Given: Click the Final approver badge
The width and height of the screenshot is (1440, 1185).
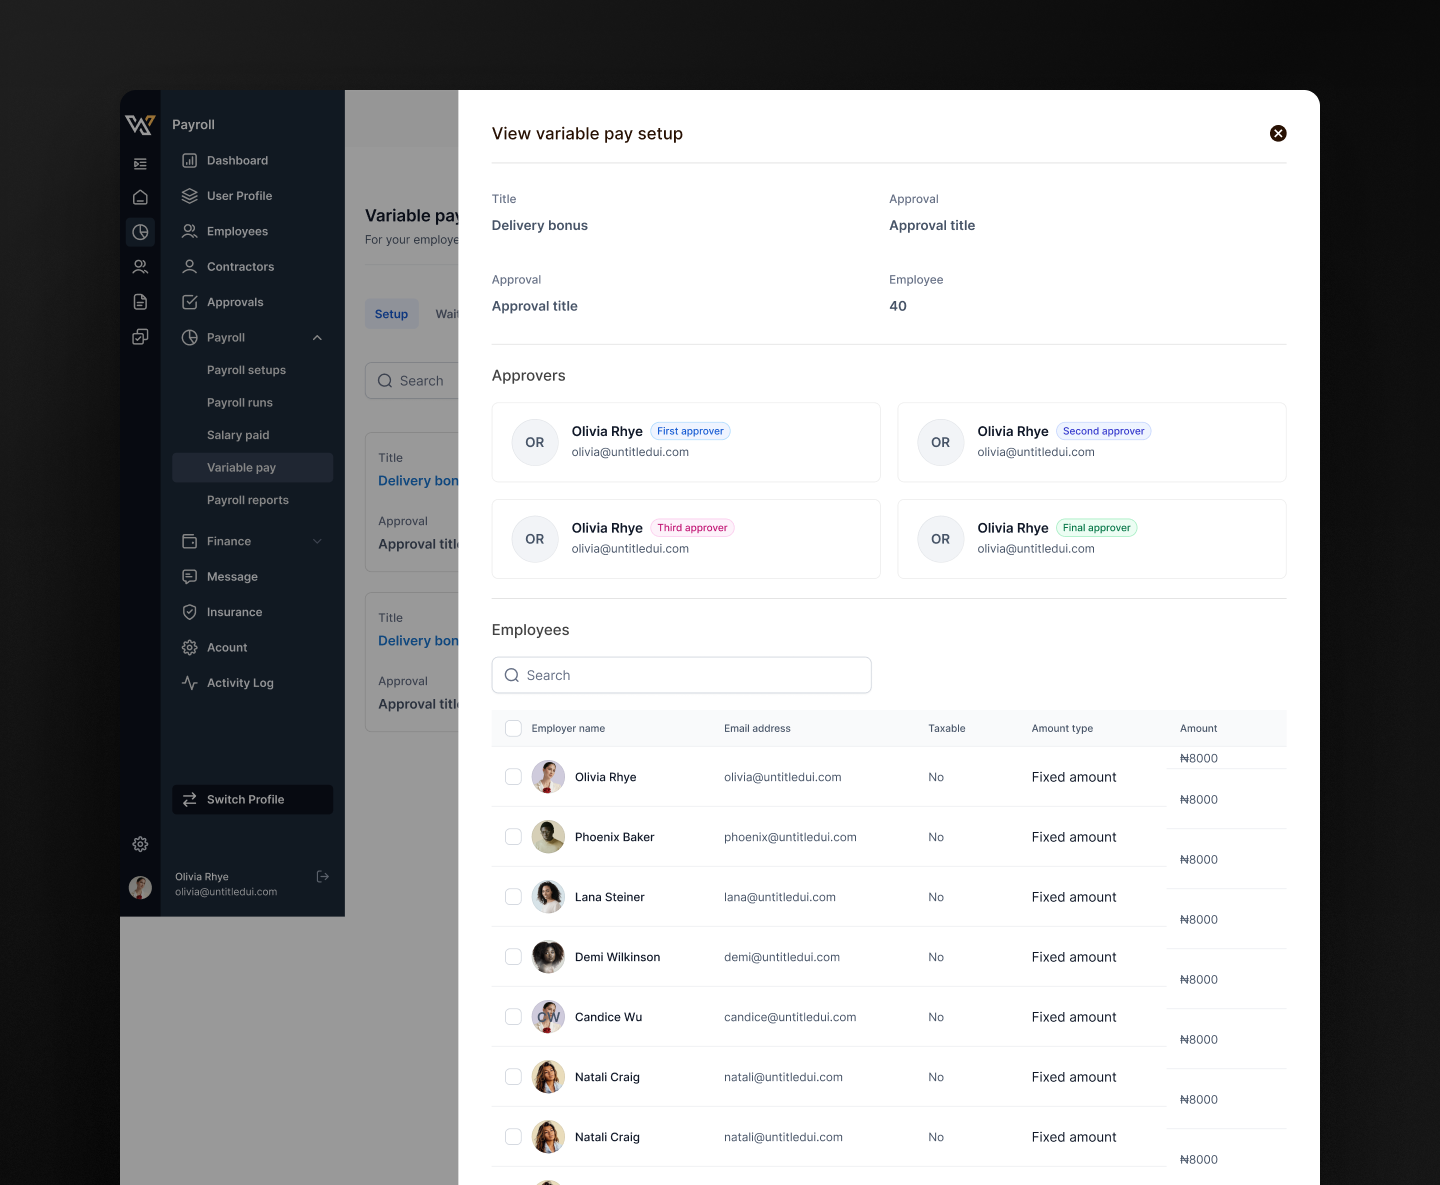Looking at the screenshot, I should point(1096,528).
